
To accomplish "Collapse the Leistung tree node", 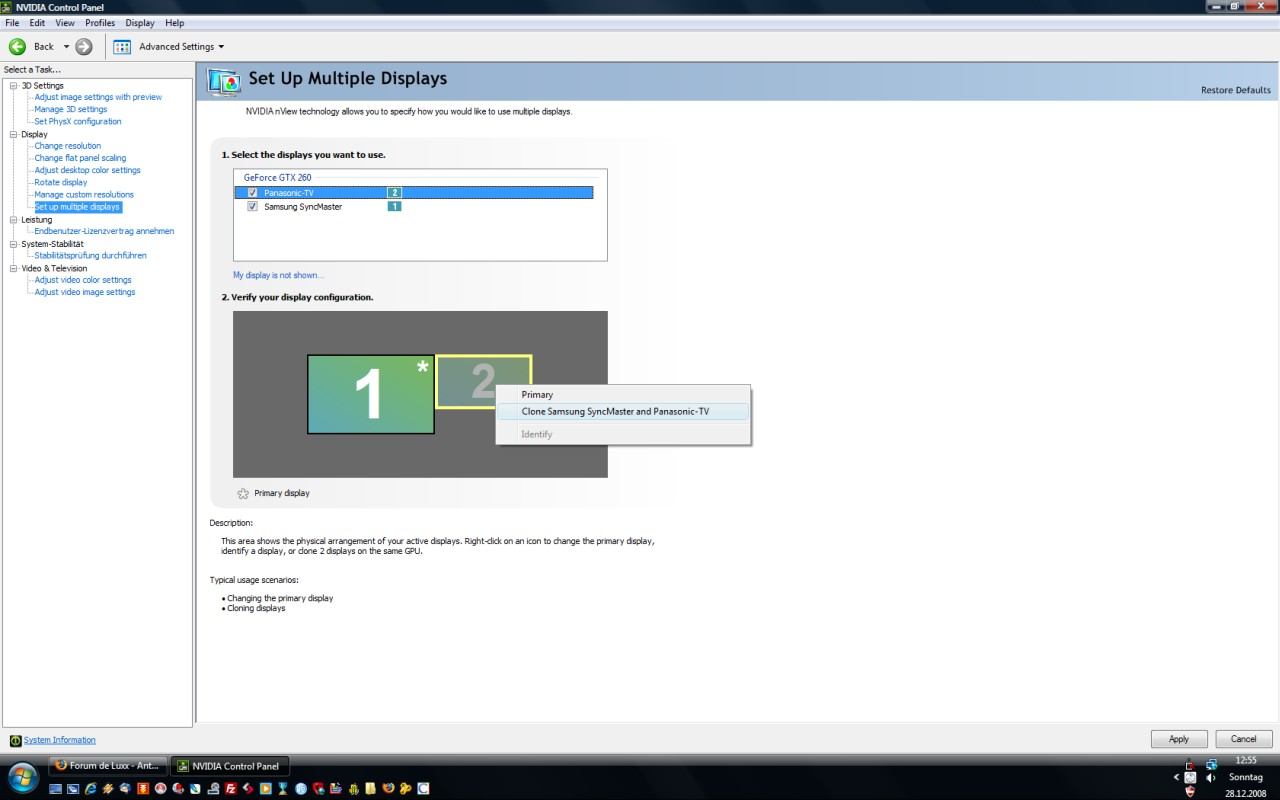I will [14, 220].
